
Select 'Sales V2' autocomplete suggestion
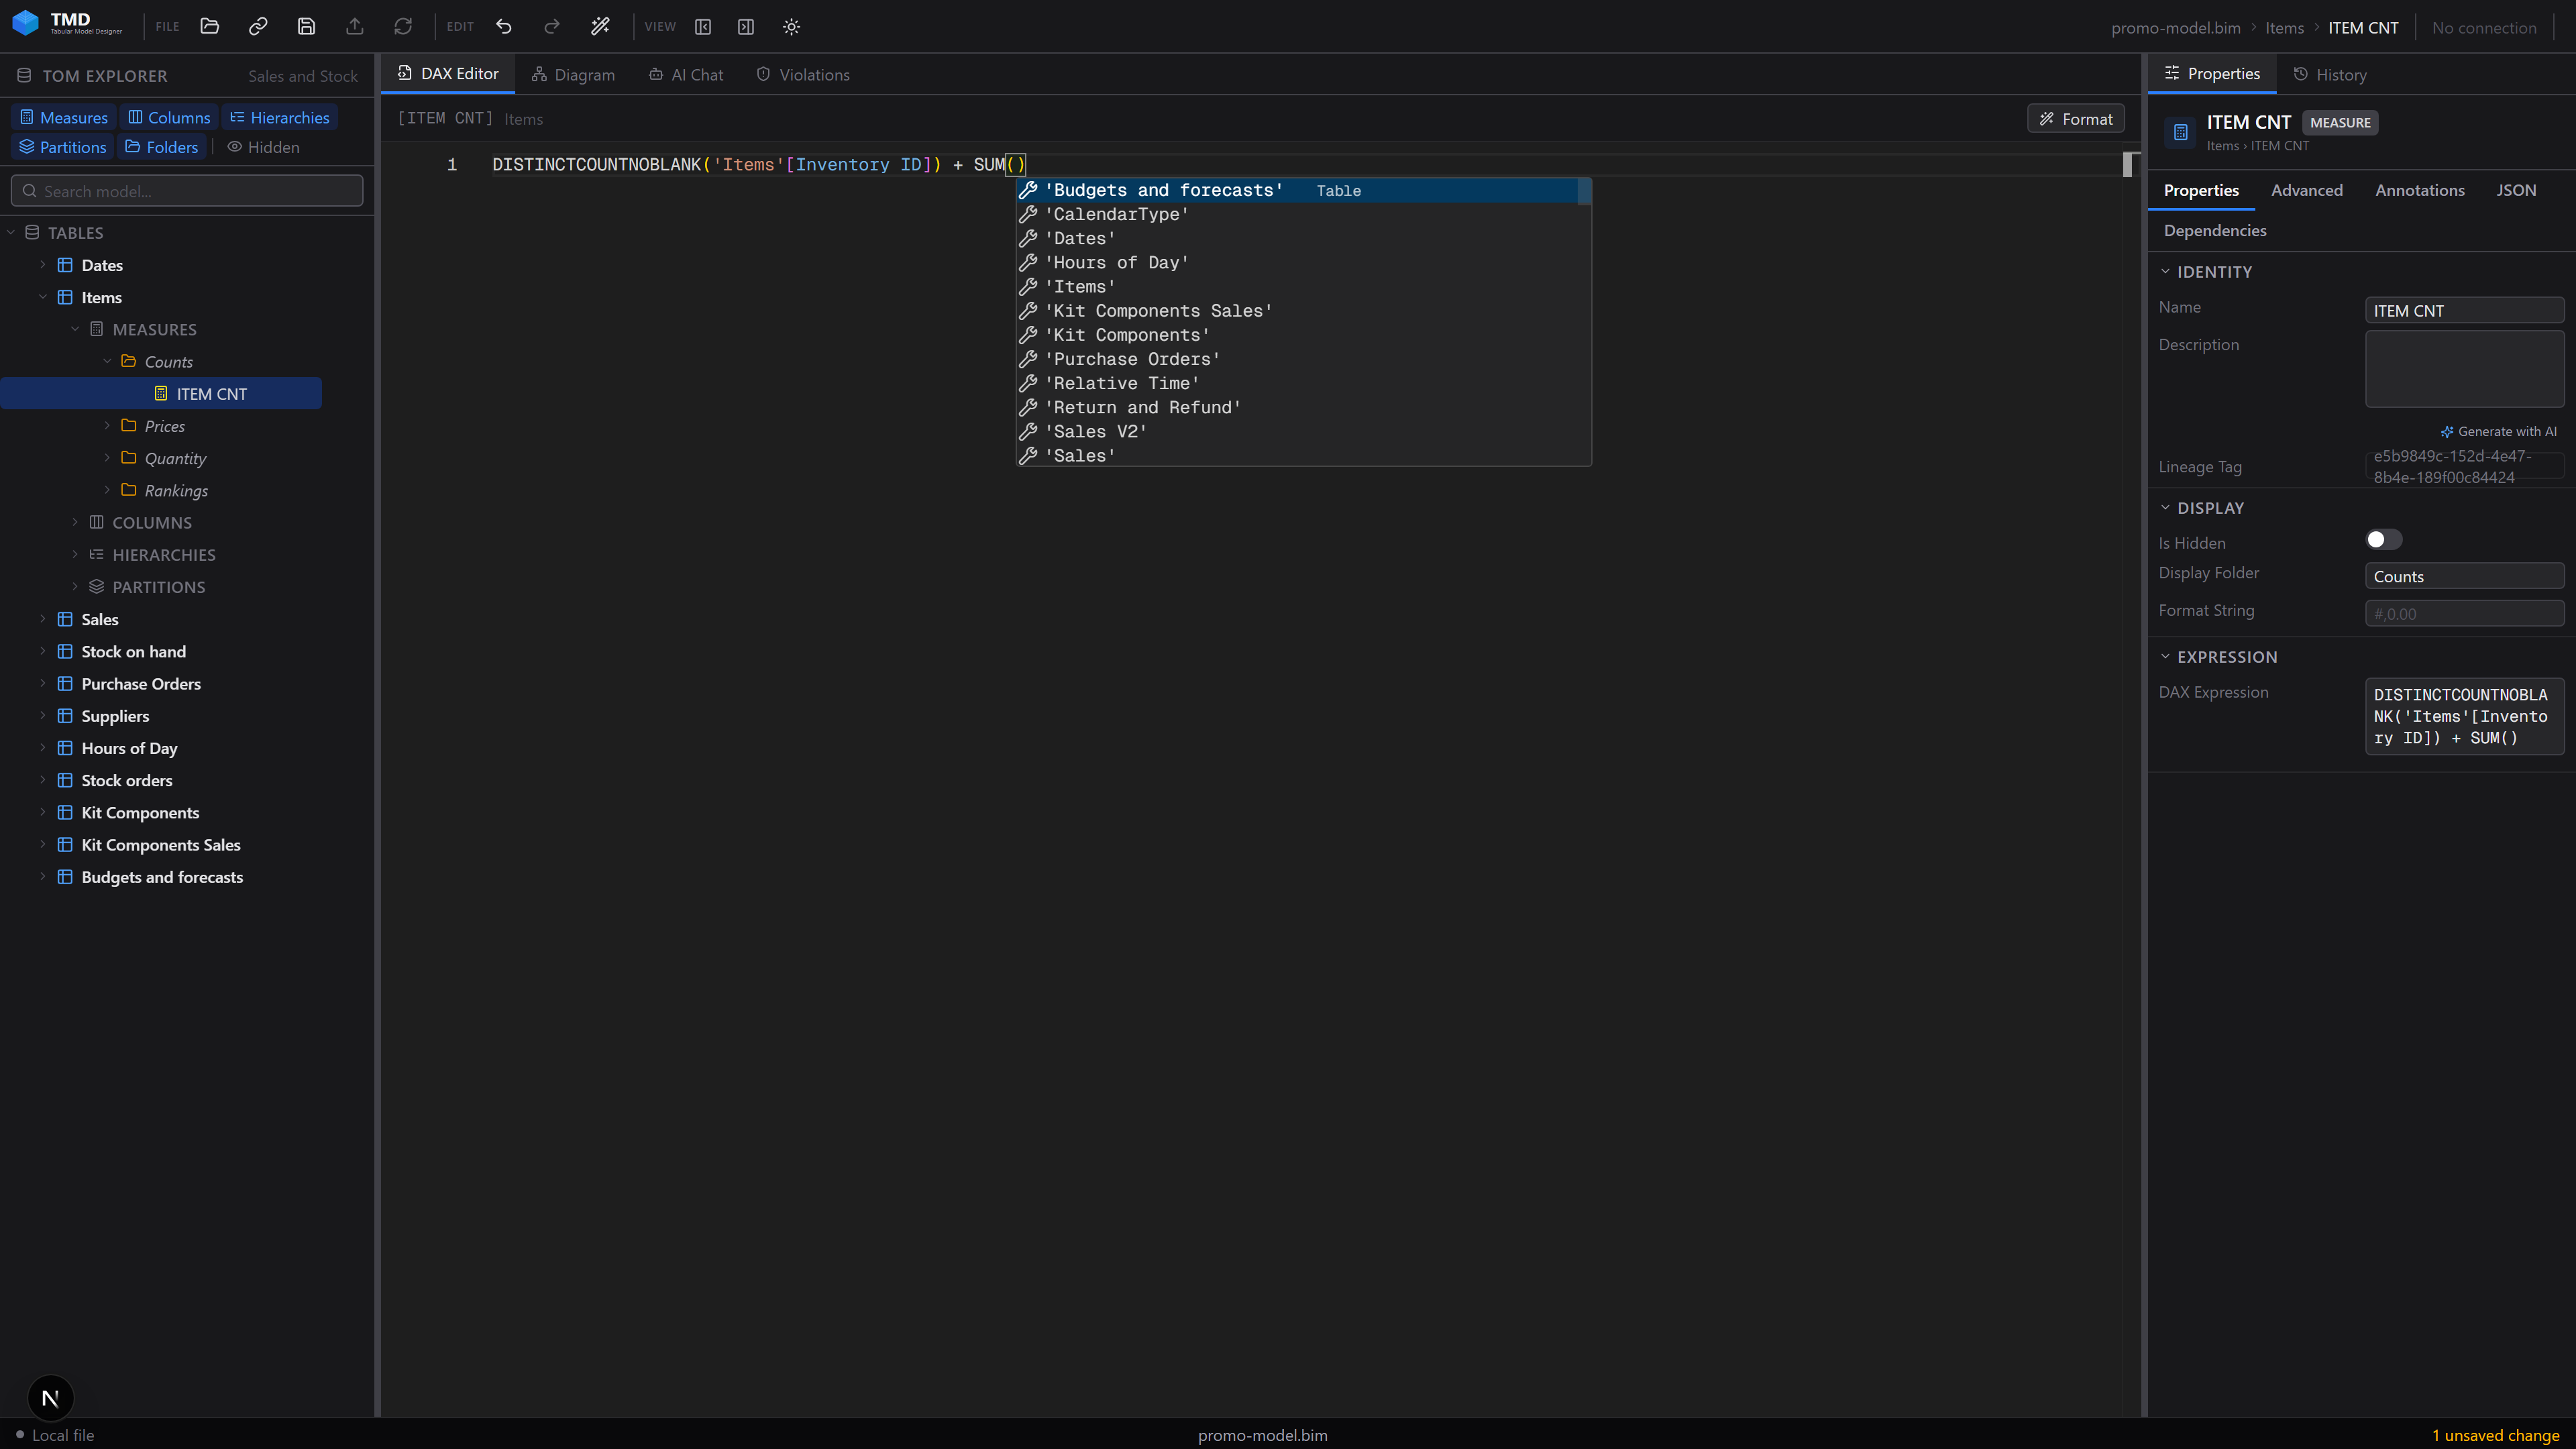point(1303,431)
